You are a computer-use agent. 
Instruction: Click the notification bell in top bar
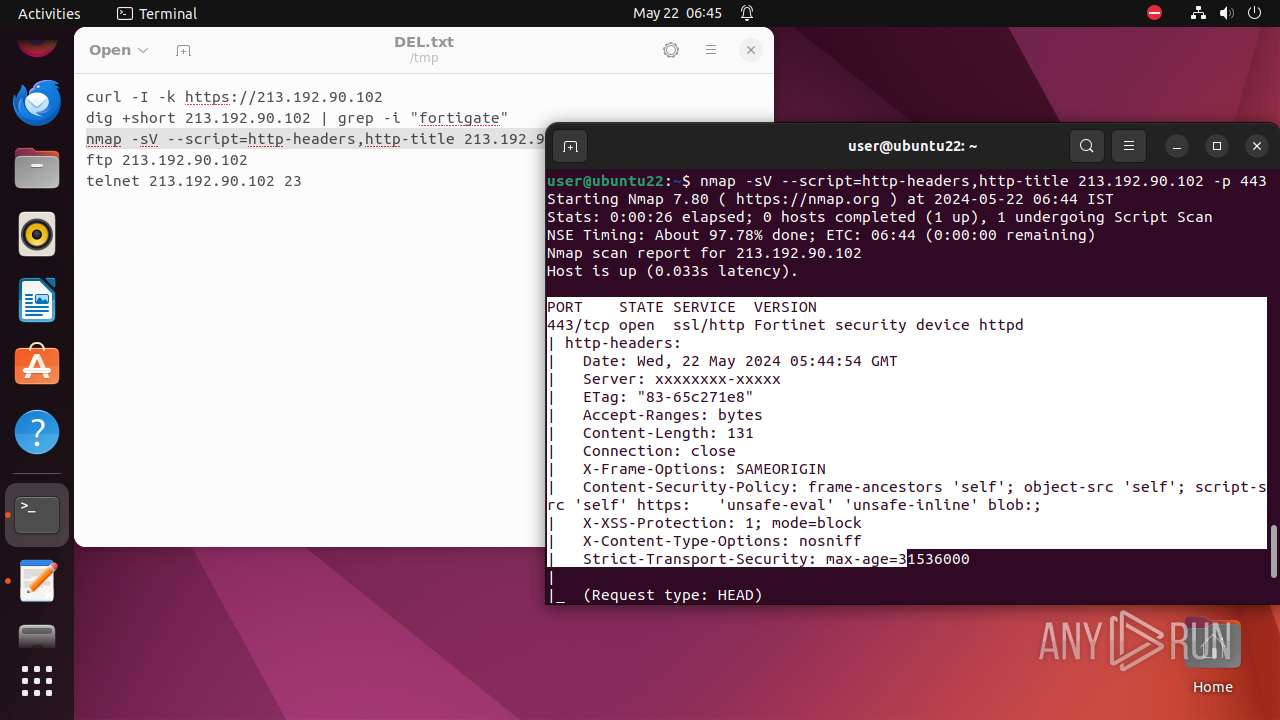(747, 13)
